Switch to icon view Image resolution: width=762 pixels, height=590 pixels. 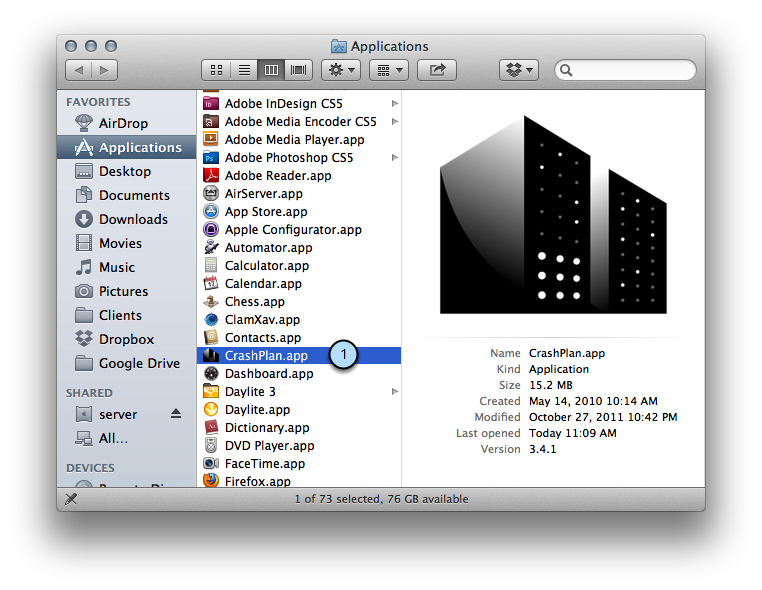coord(216,70)
